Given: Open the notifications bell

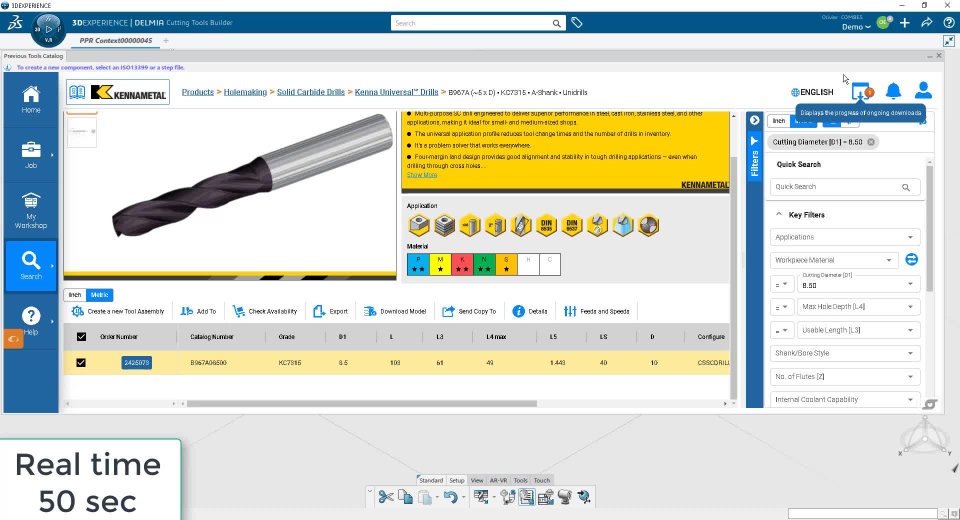Looking at the screenshot, I should [x=893, y=91].
